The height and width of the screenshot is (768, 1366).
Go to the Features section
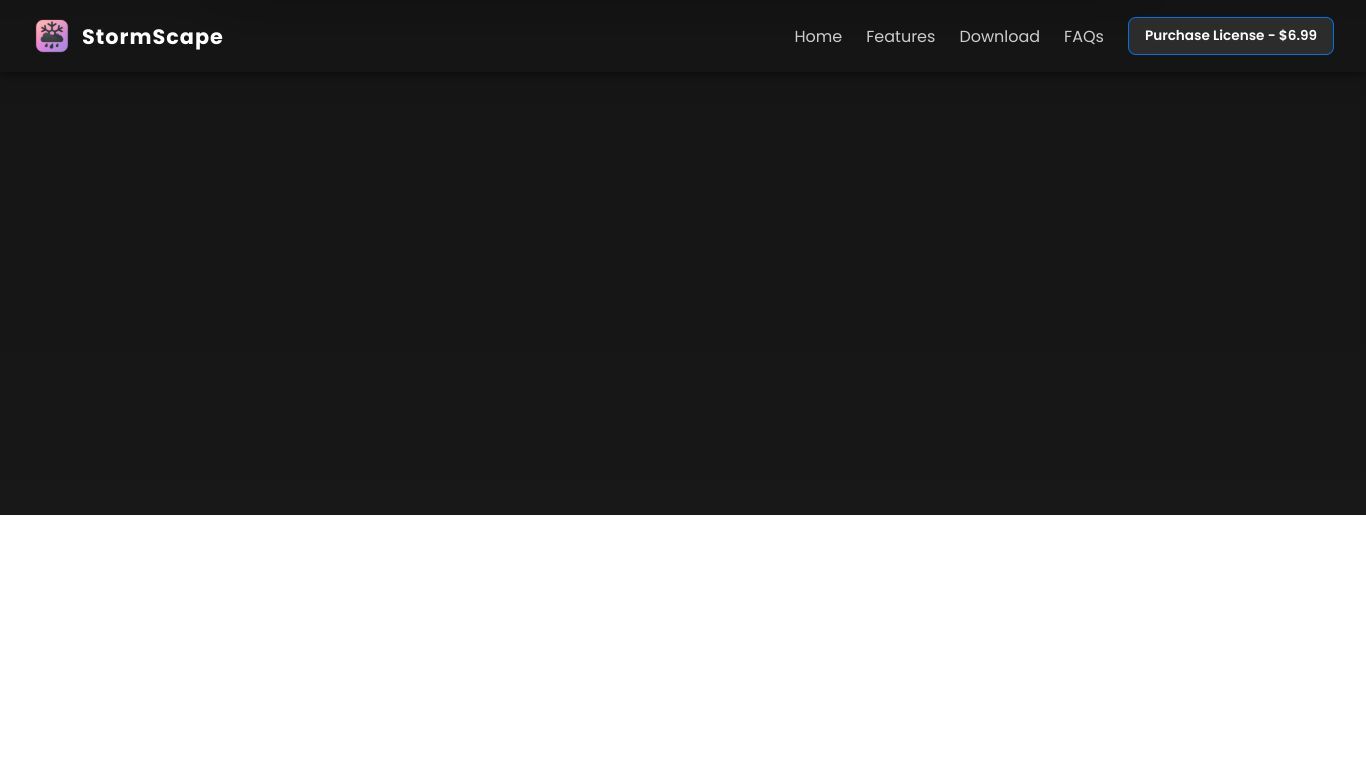900,36
